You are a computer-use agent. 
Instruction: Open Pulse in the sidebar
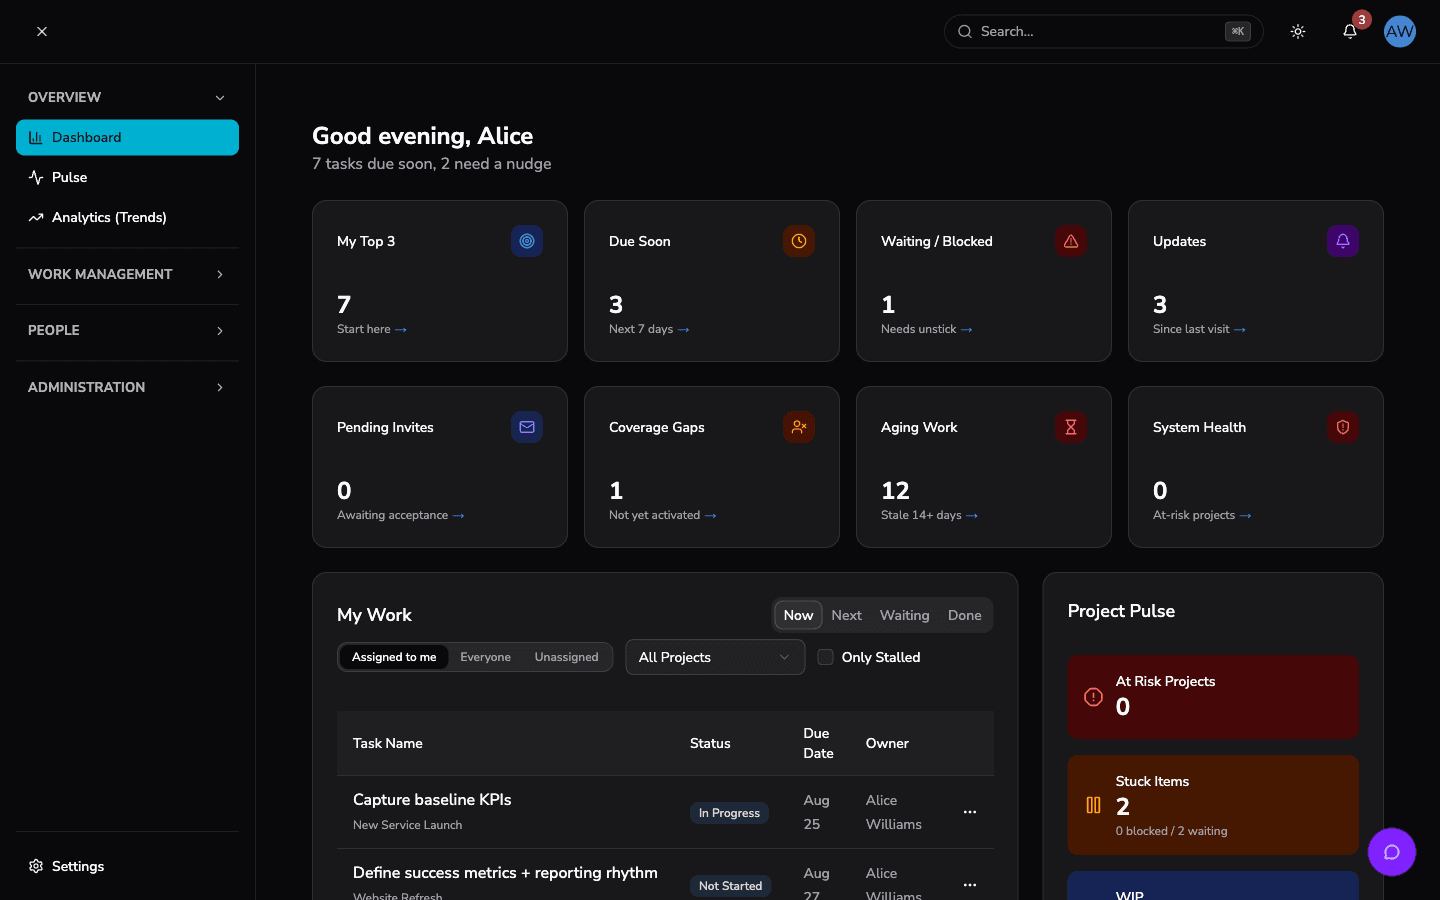coord(127,177)
